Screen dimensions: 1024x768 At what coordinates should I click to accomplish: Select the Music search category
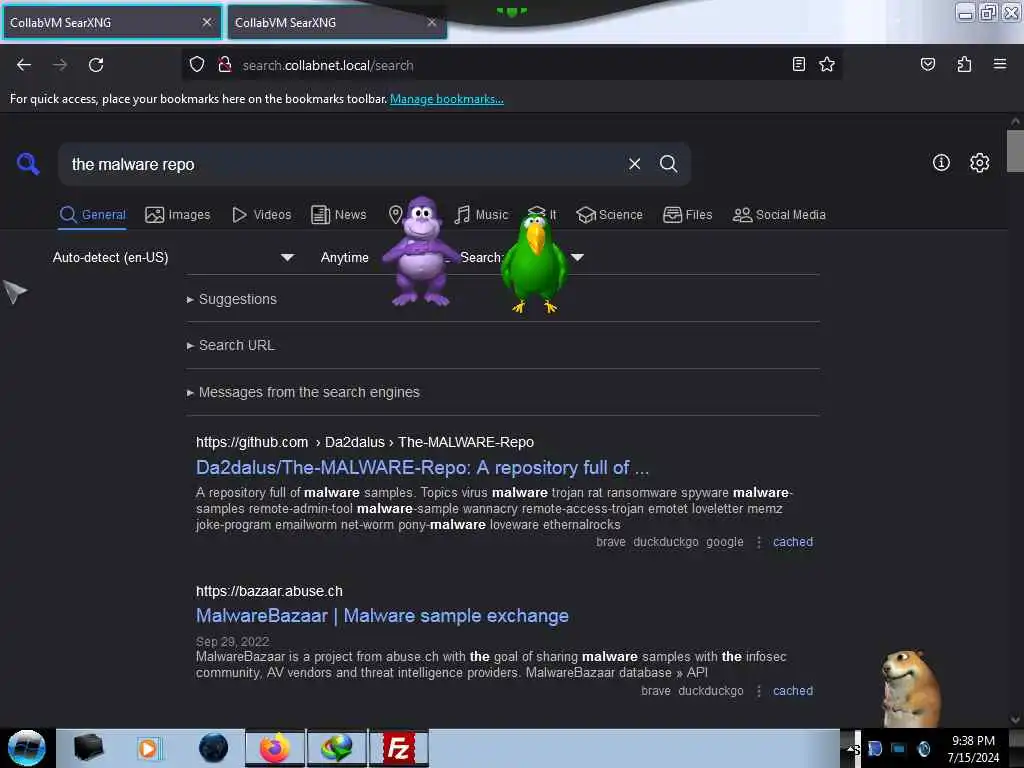coord(481,214)
